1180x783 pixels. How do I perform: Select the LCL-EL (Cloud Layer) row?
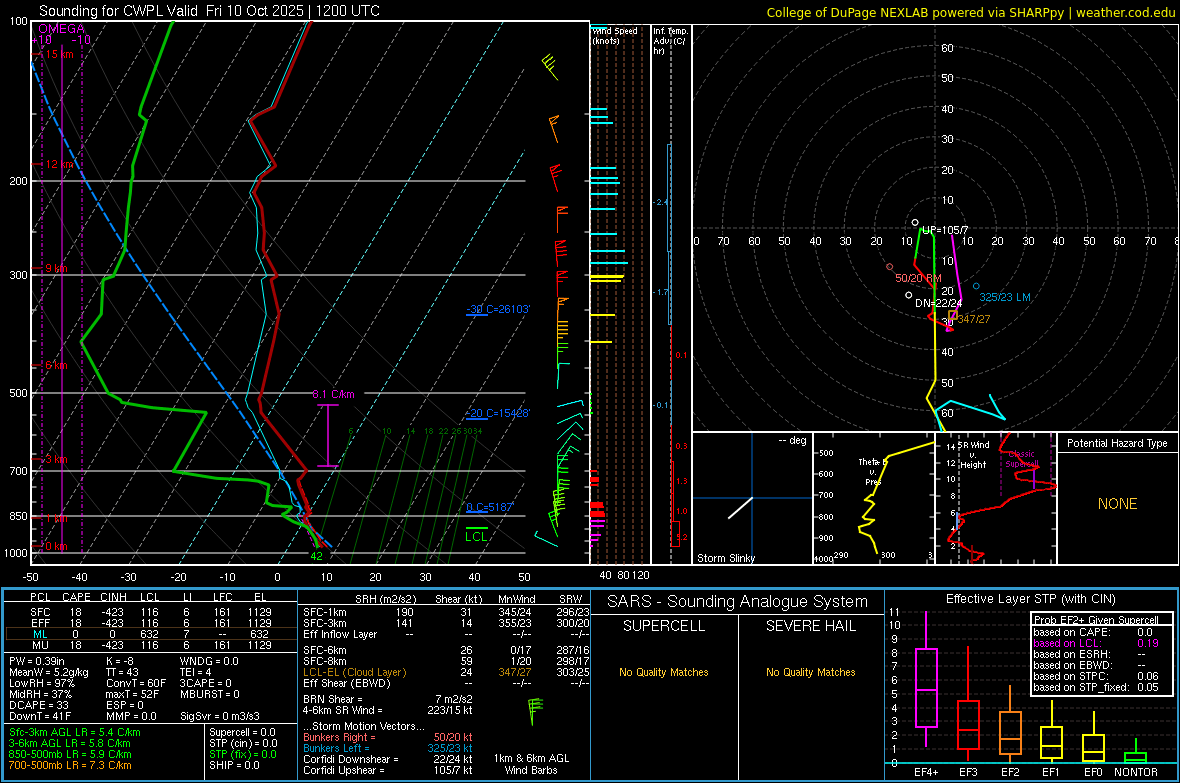(446, 672)
